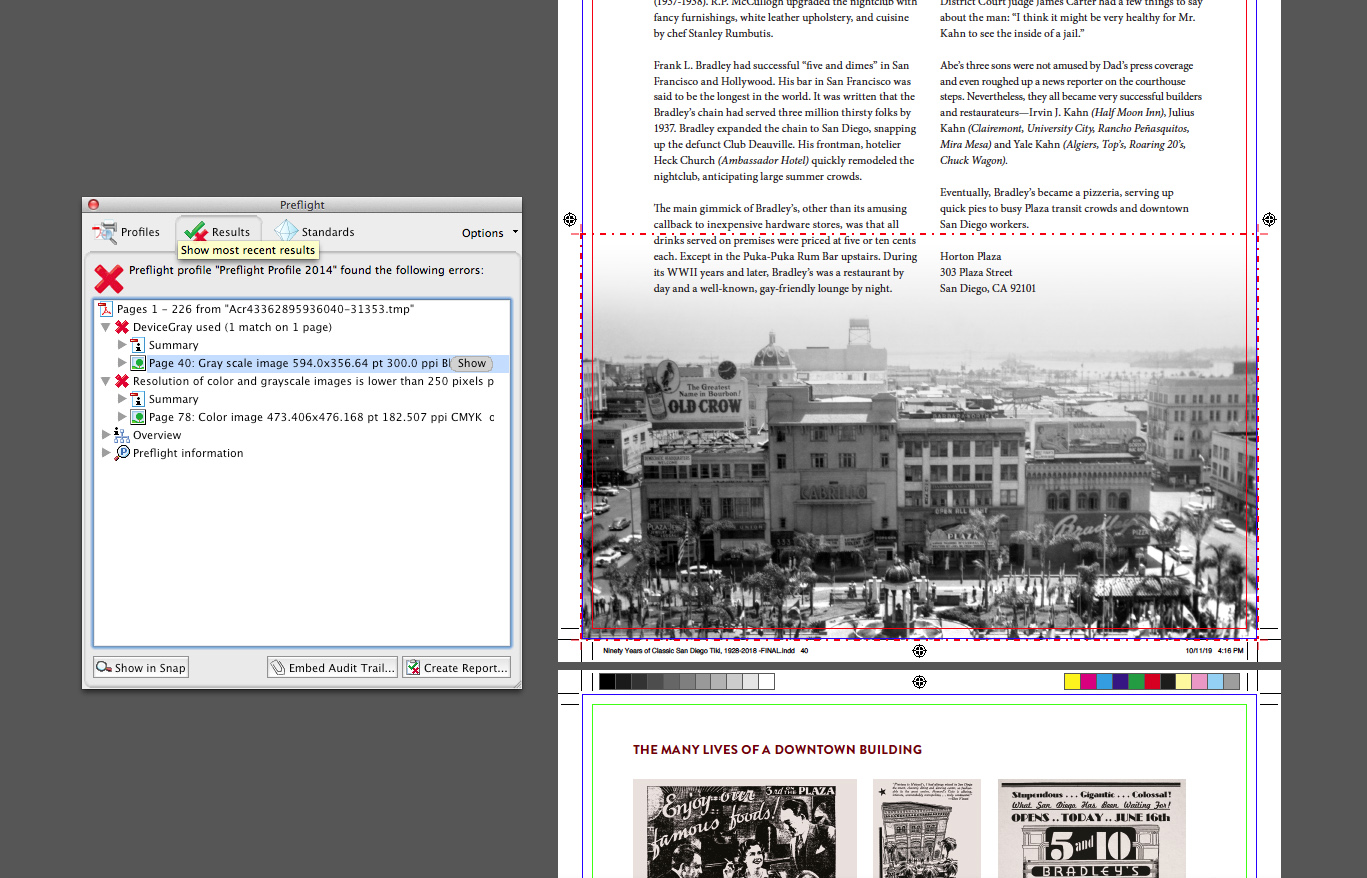Click the Show in Snap button

pos(141,668)
